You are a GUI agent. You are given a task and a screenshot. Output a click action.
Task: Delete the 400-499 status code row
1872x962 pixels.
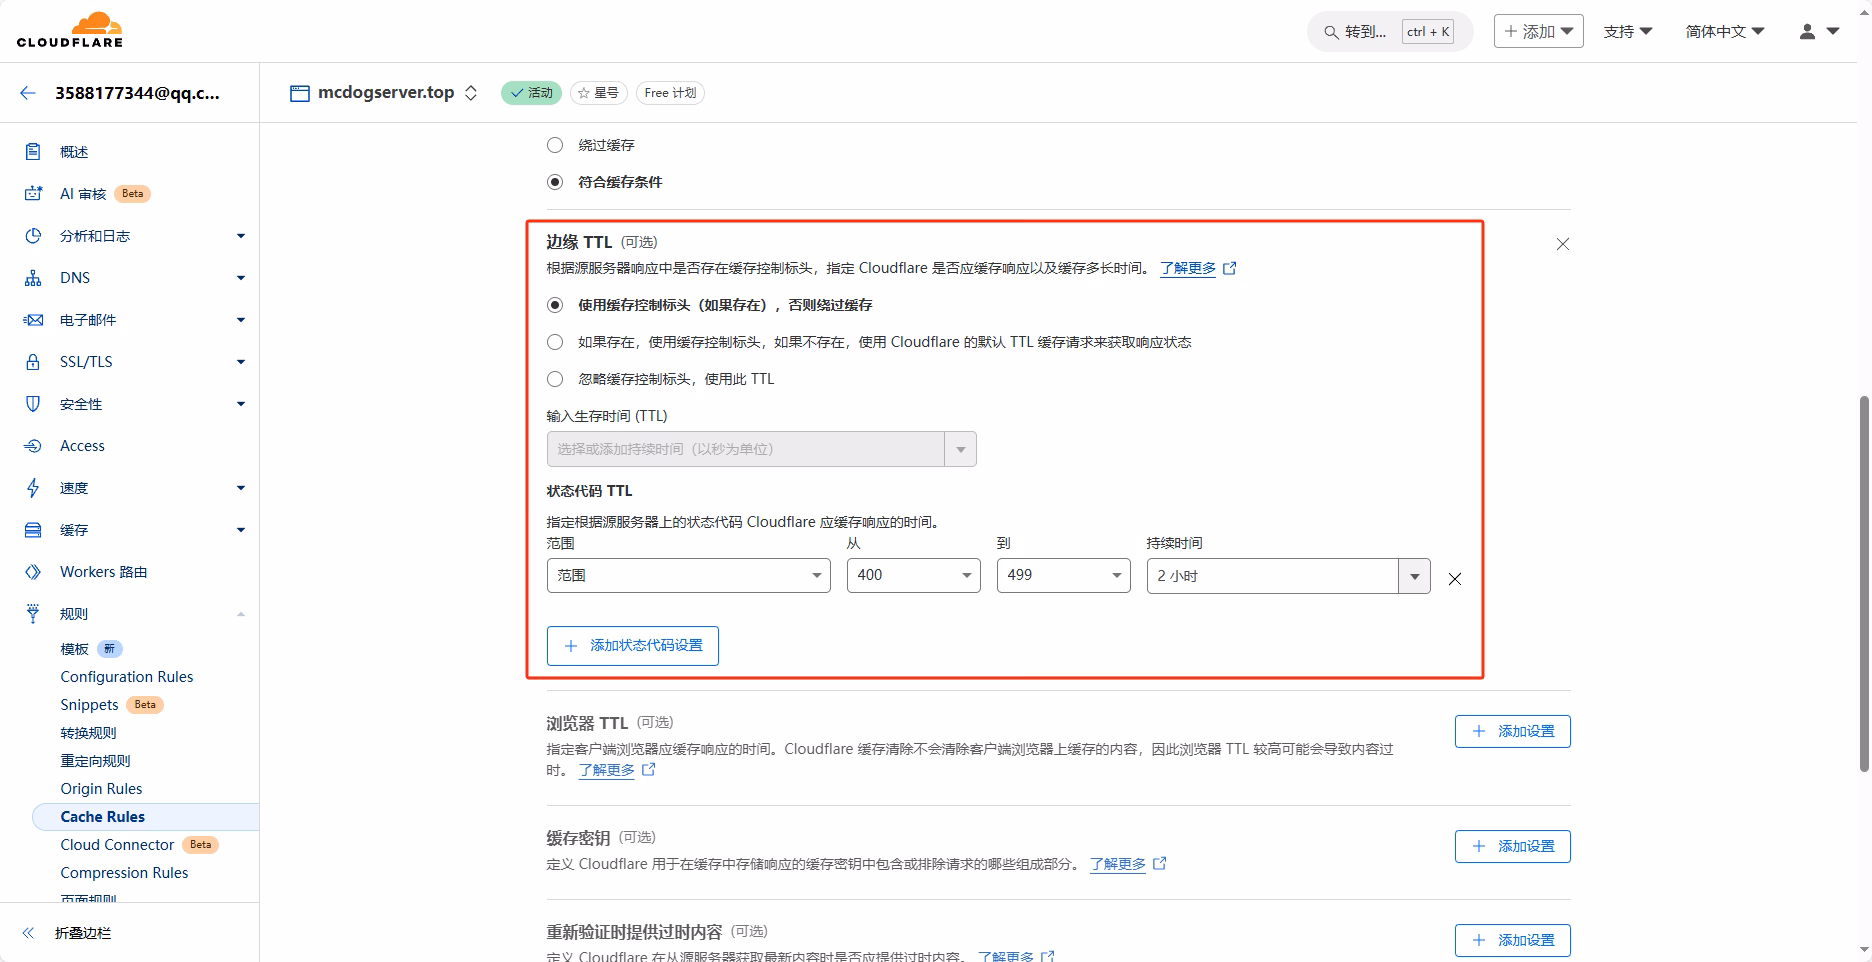point(1455,579)
